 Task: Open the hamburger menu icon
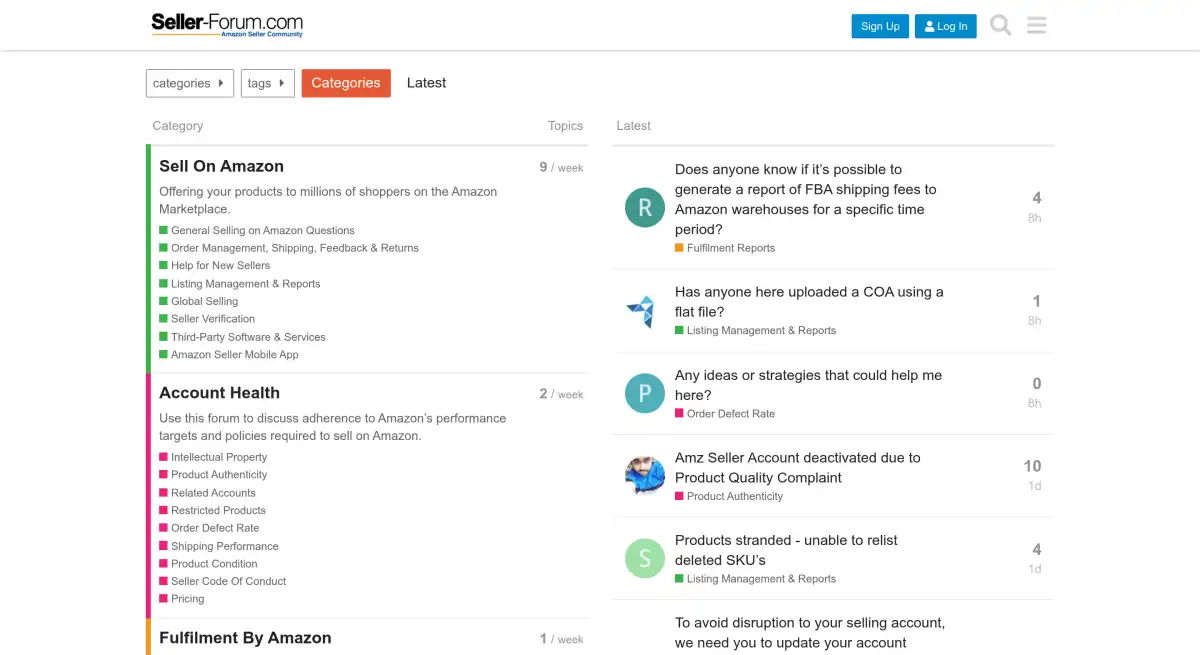[1036, 25]
